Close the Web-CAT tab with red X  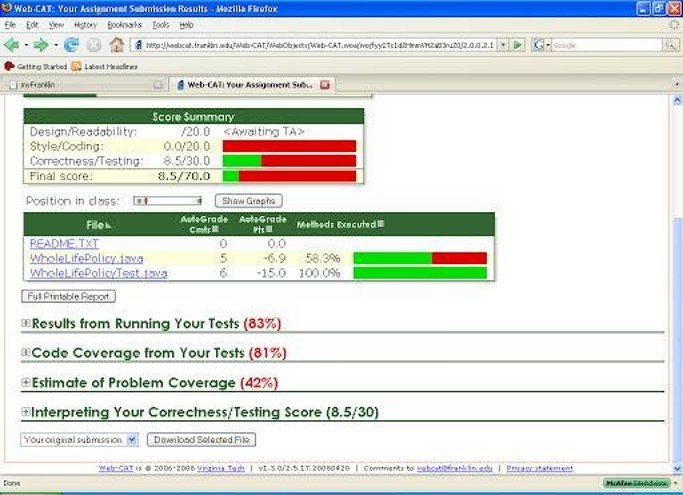325,85
